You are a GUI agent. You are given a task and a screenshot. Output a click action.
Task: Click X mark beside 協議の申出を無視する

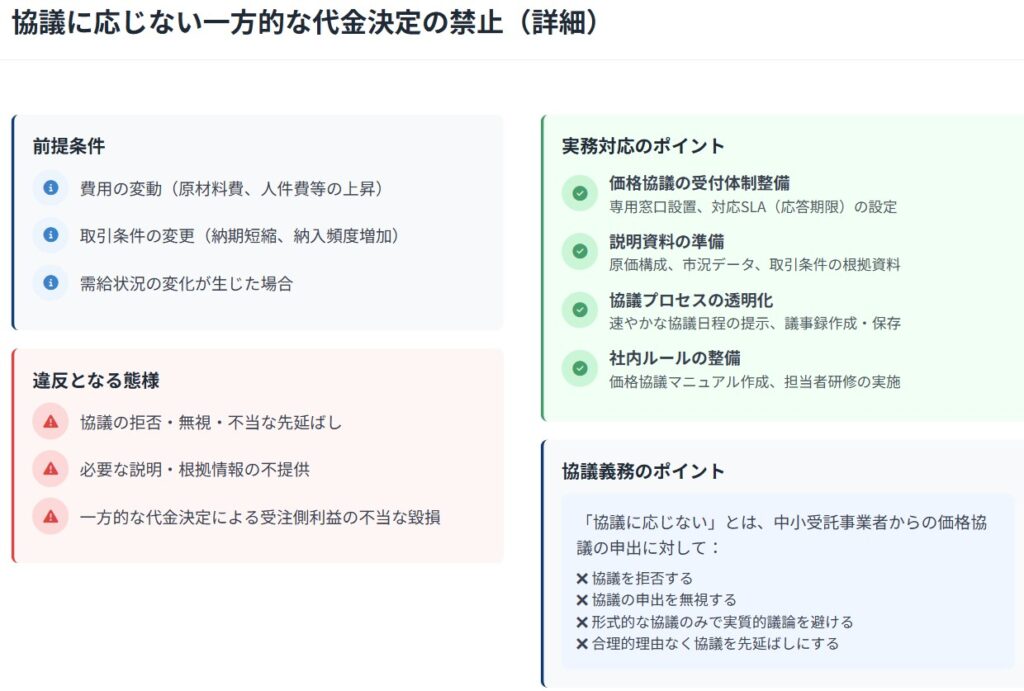click(583, 600)
